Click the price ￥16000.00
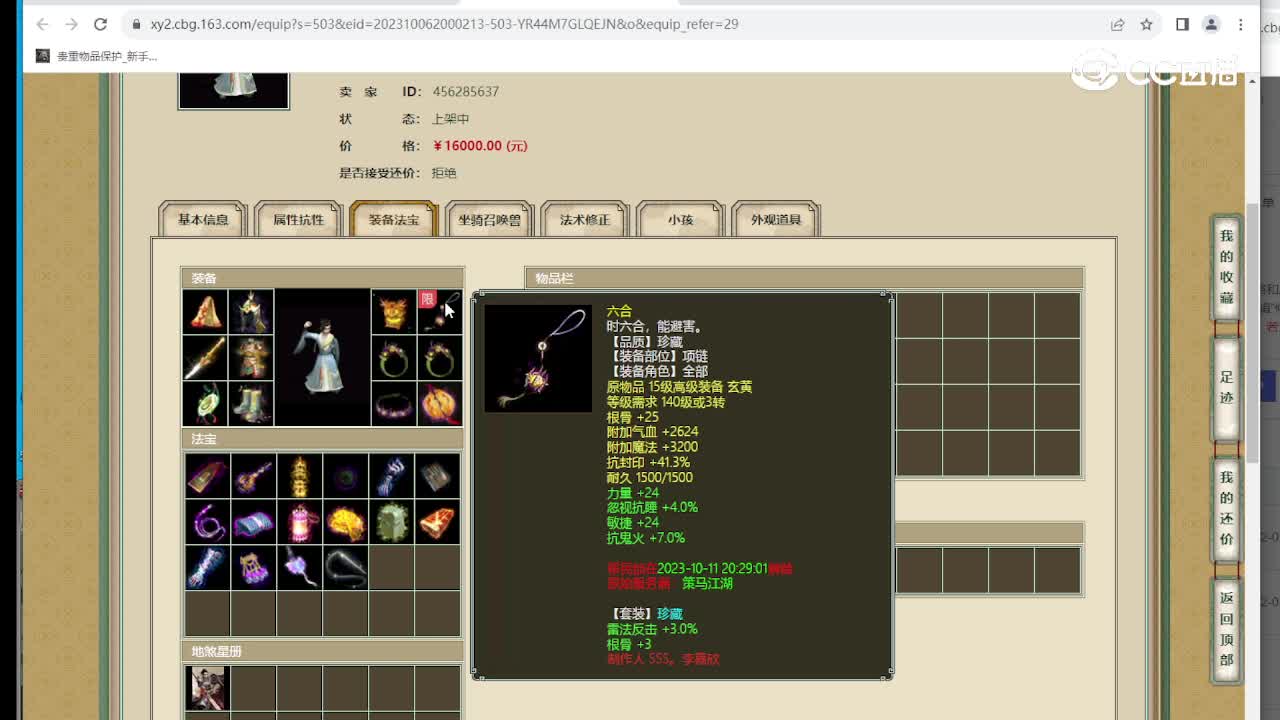 coord(480,146)
